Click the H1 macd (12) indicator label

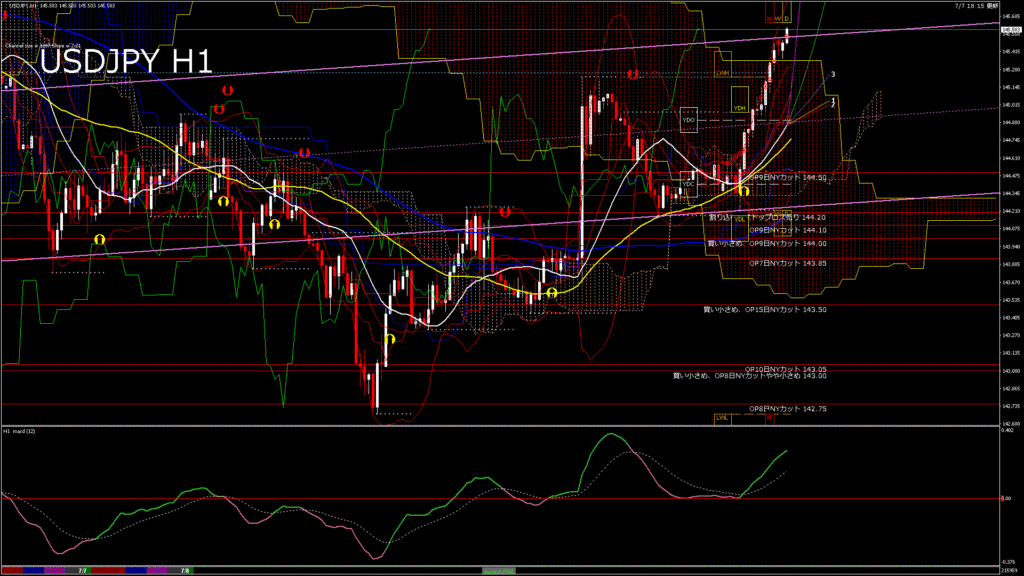coord(20,432)
